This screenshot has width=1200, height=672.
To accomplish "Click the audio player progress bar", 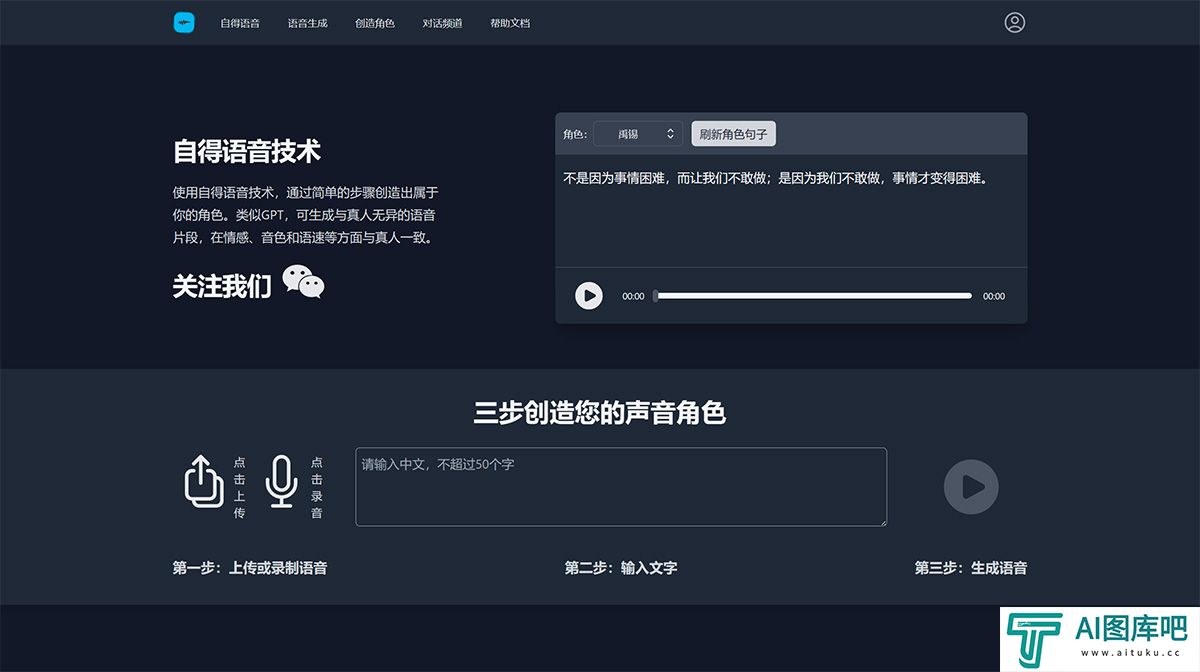I will 813,296.
